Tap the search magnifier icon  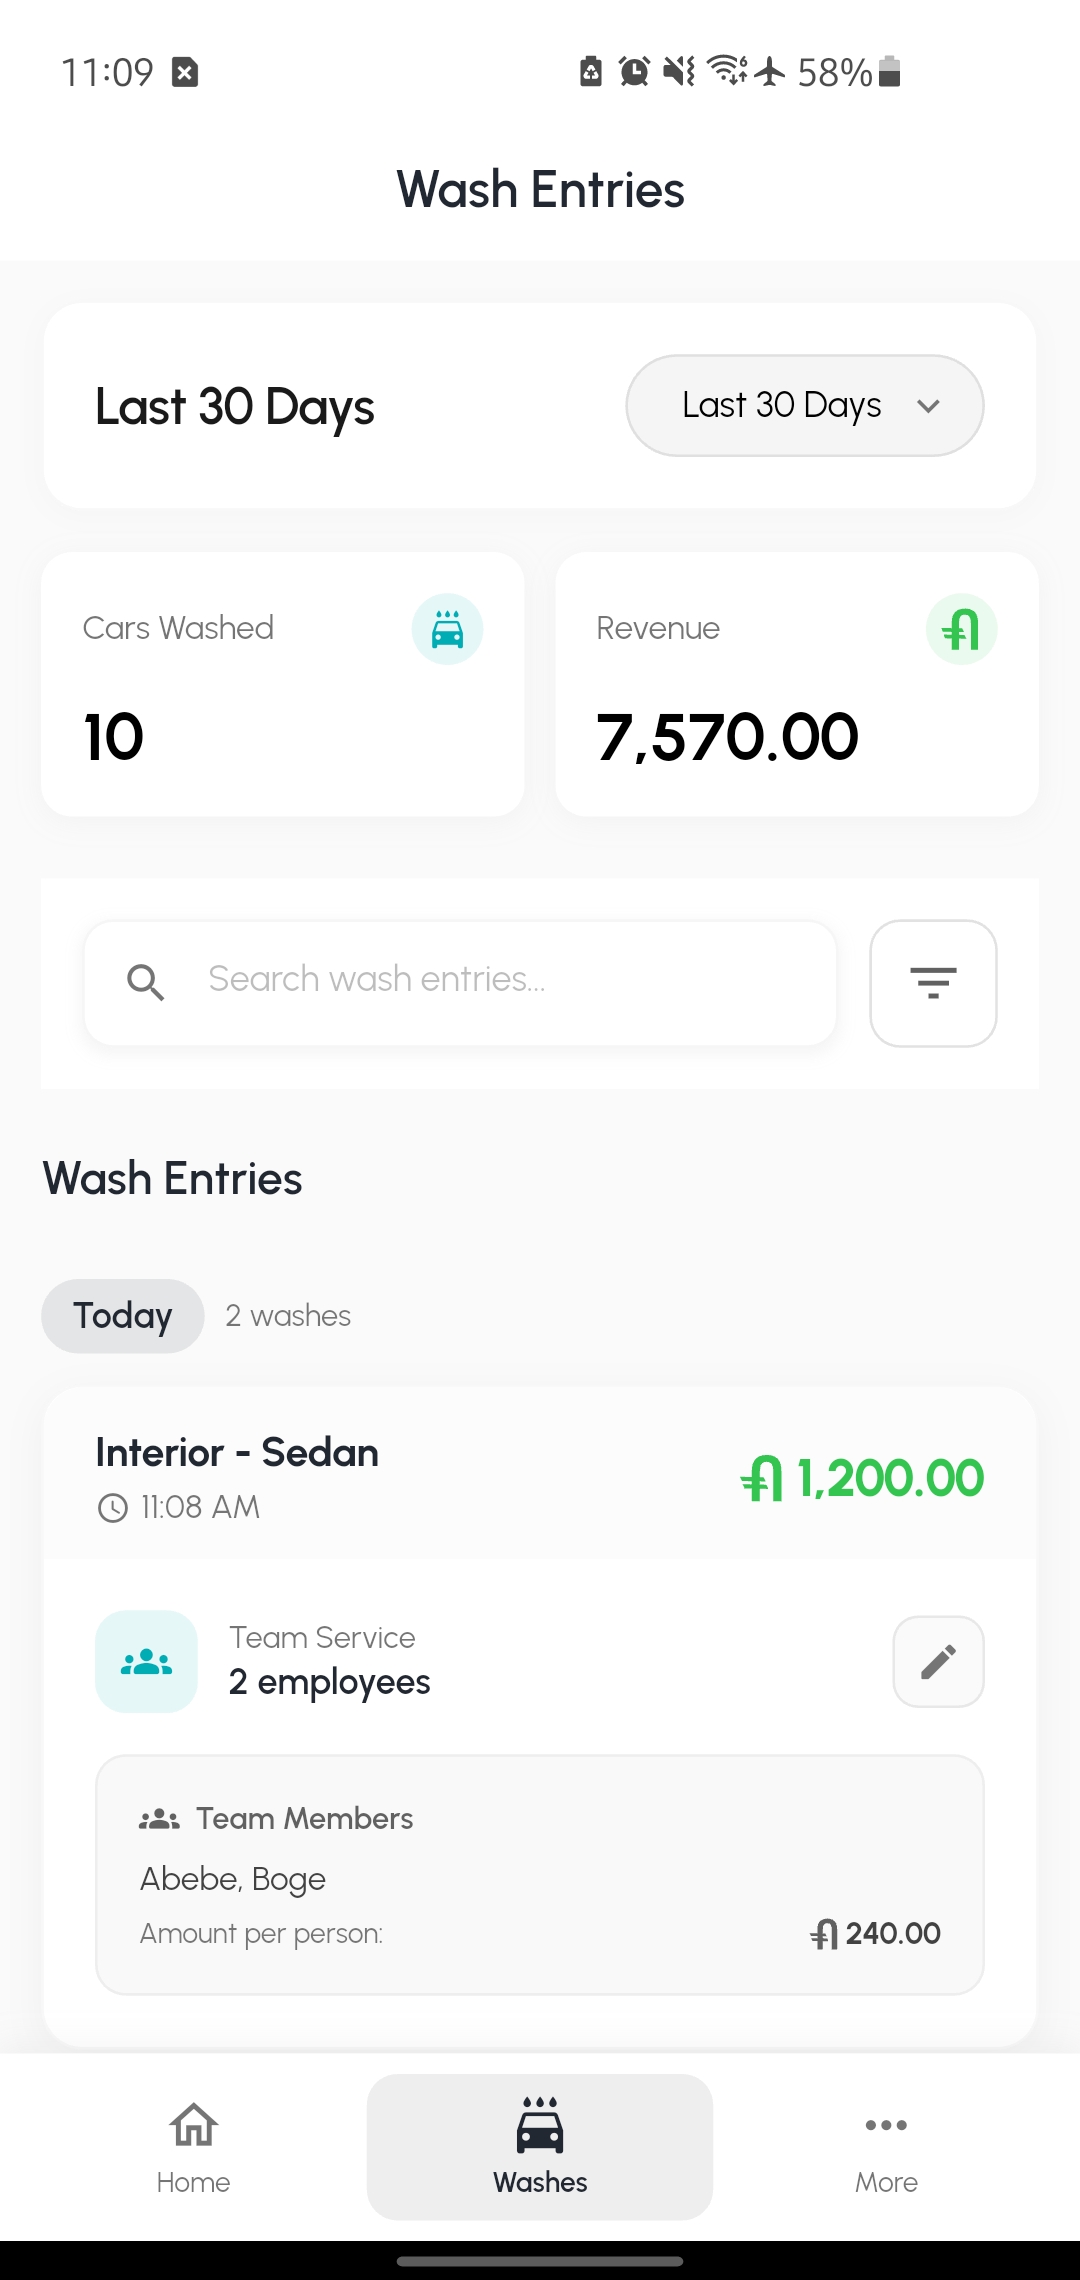tap(146, 982)
